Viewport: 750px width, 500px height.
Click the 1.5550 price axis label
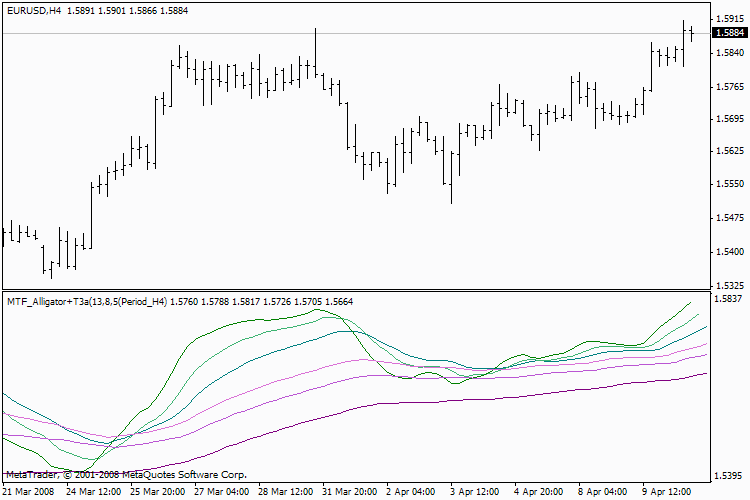click(727, 184)
